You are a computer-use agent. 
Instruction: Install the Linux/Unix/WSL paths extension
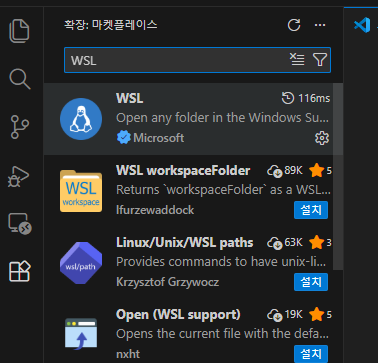tap(311, 282)
